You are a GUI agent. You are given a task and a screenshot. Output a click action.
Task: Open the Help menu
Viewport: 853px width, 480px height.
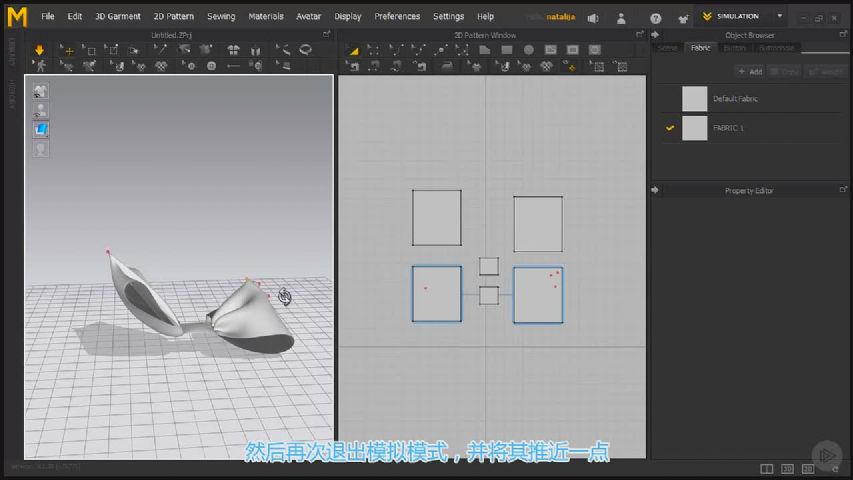point(485,16)
